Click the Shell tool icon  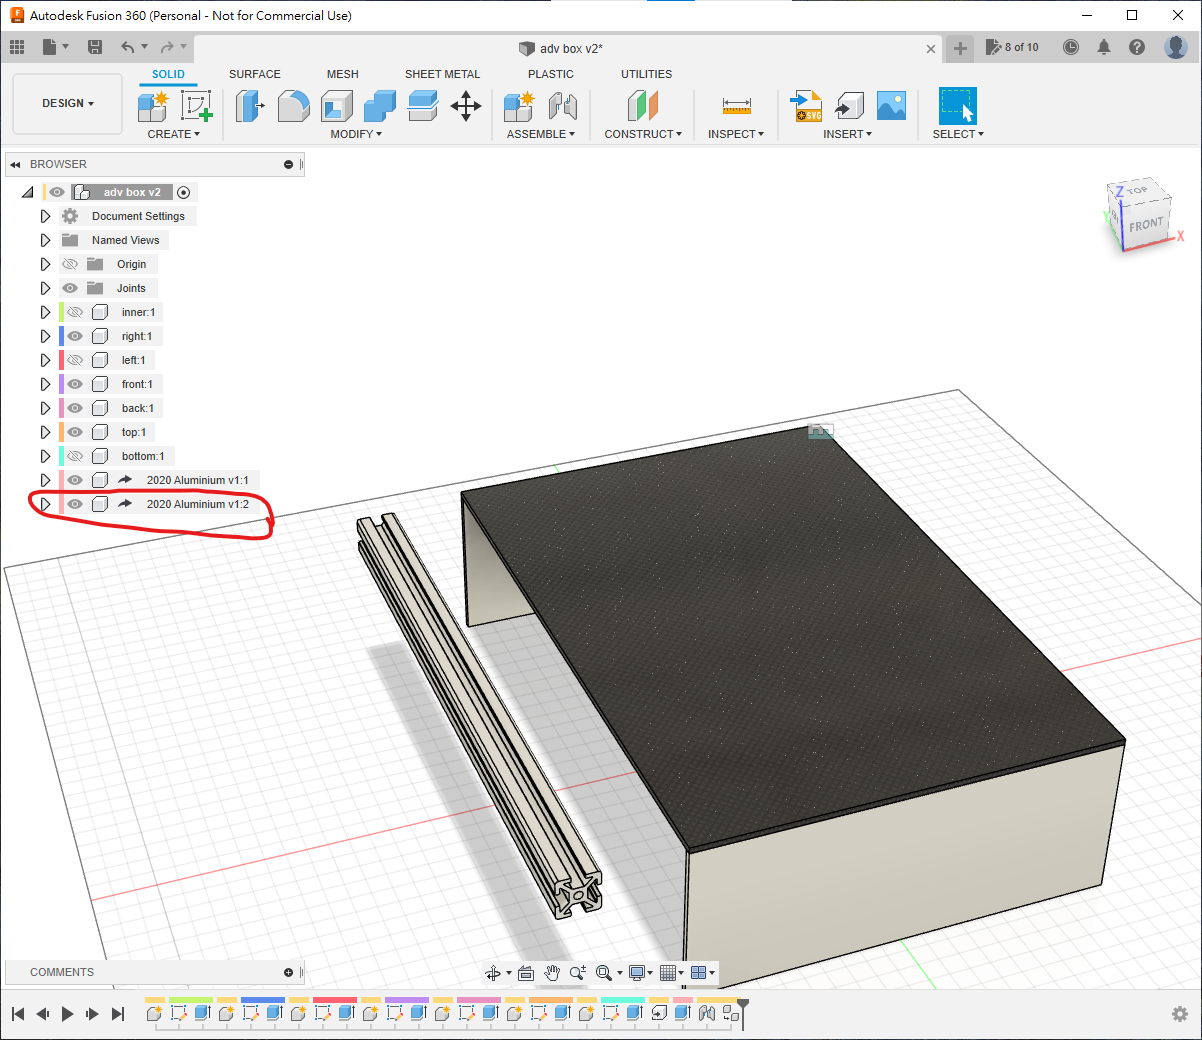pyautogui.click(x=337, y=106)
